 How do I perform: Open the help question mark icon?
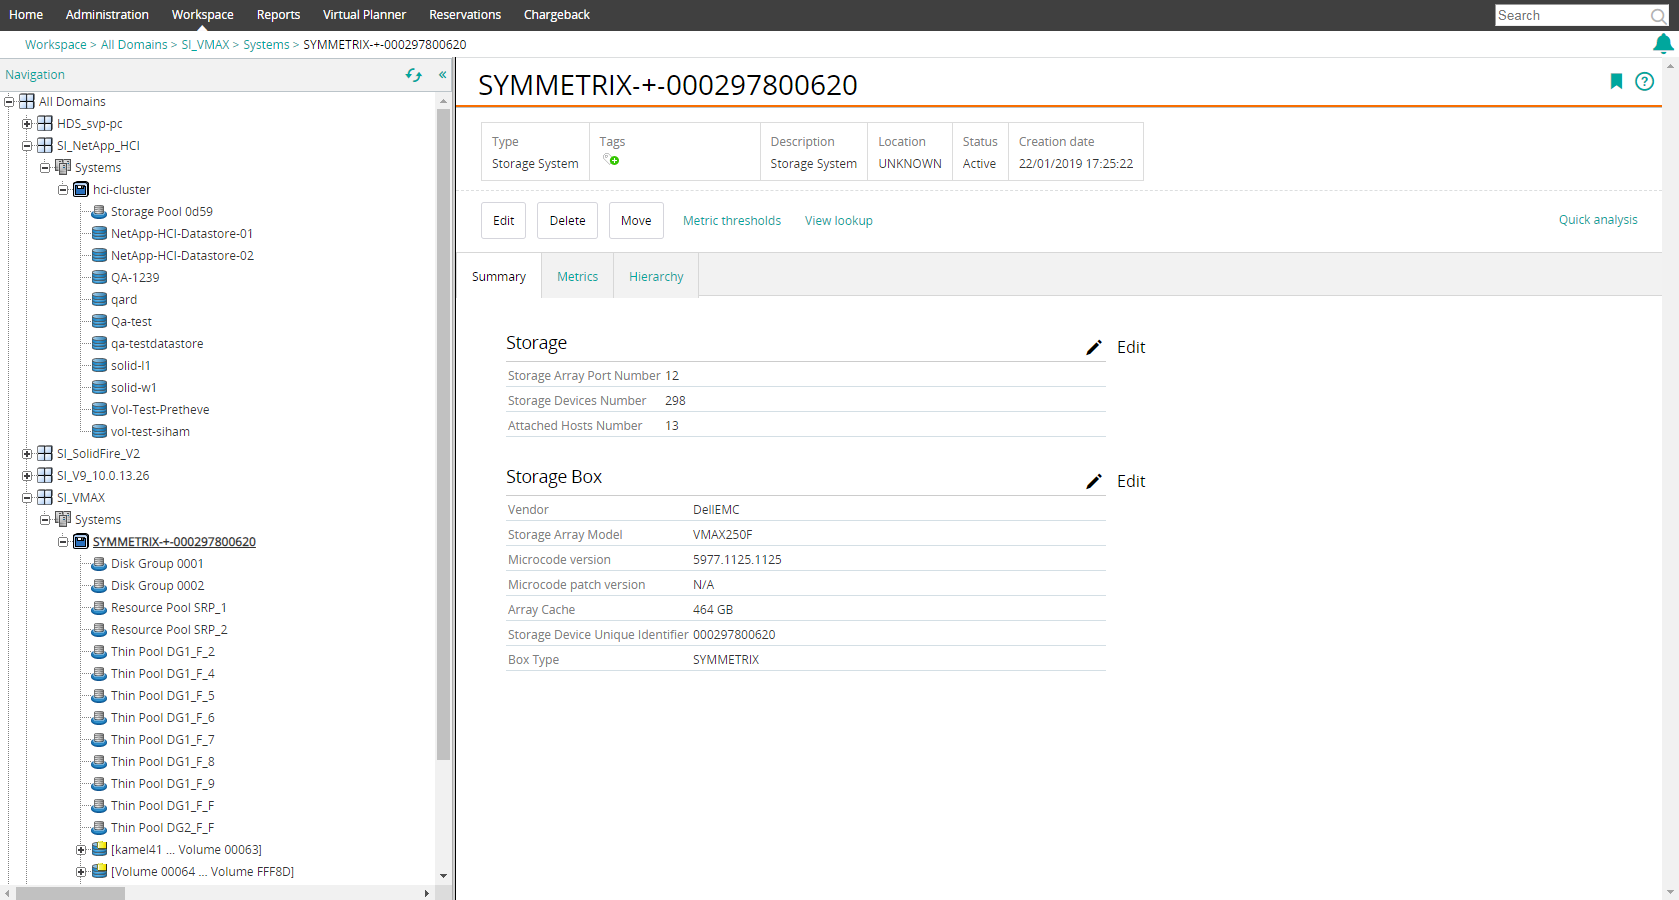coord(1644,82)
